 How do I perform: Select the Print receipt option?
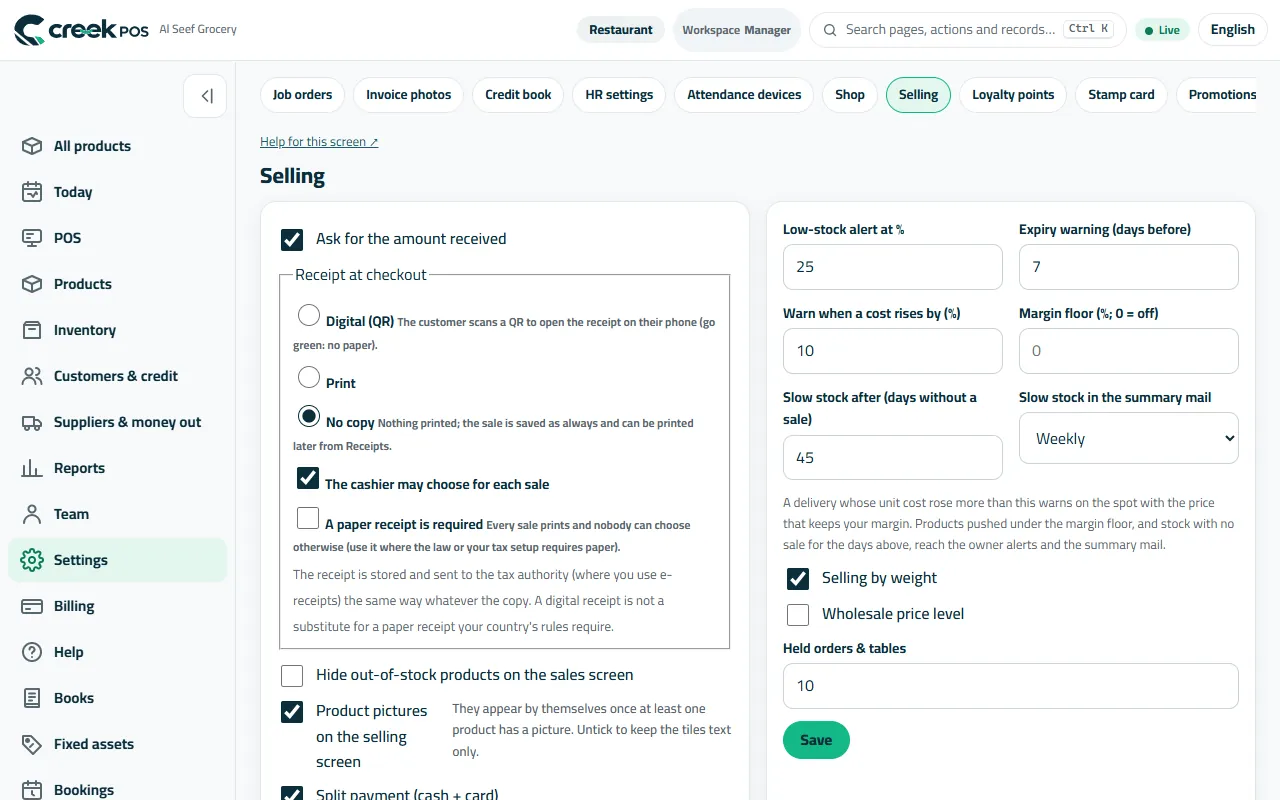pos(309,377)
